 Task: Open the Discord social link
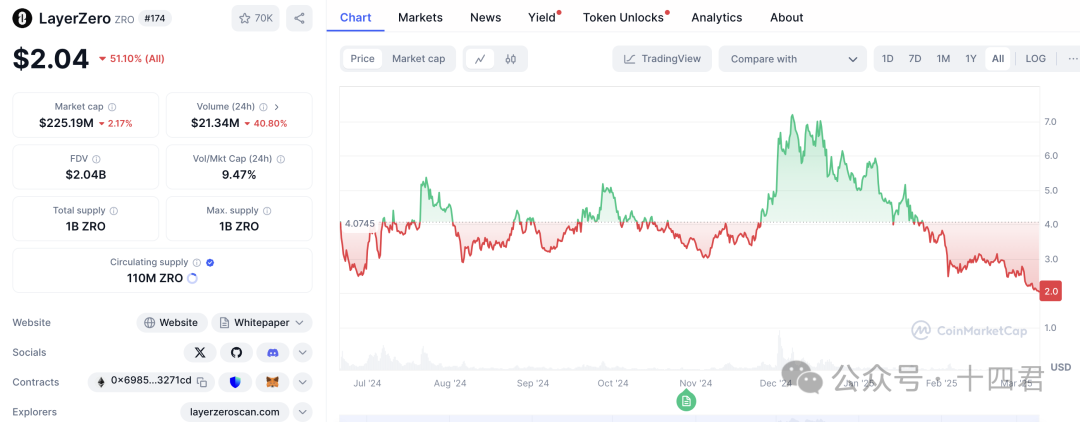pos(272,352)
